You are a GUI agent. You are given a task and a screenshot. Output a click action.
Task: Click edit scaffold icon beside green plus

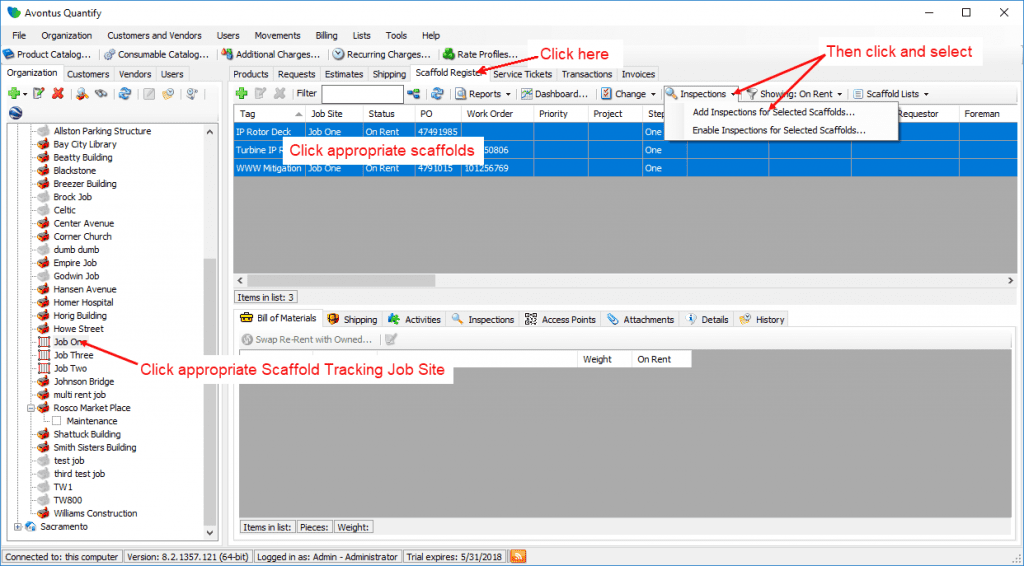[x=261, y=94]
